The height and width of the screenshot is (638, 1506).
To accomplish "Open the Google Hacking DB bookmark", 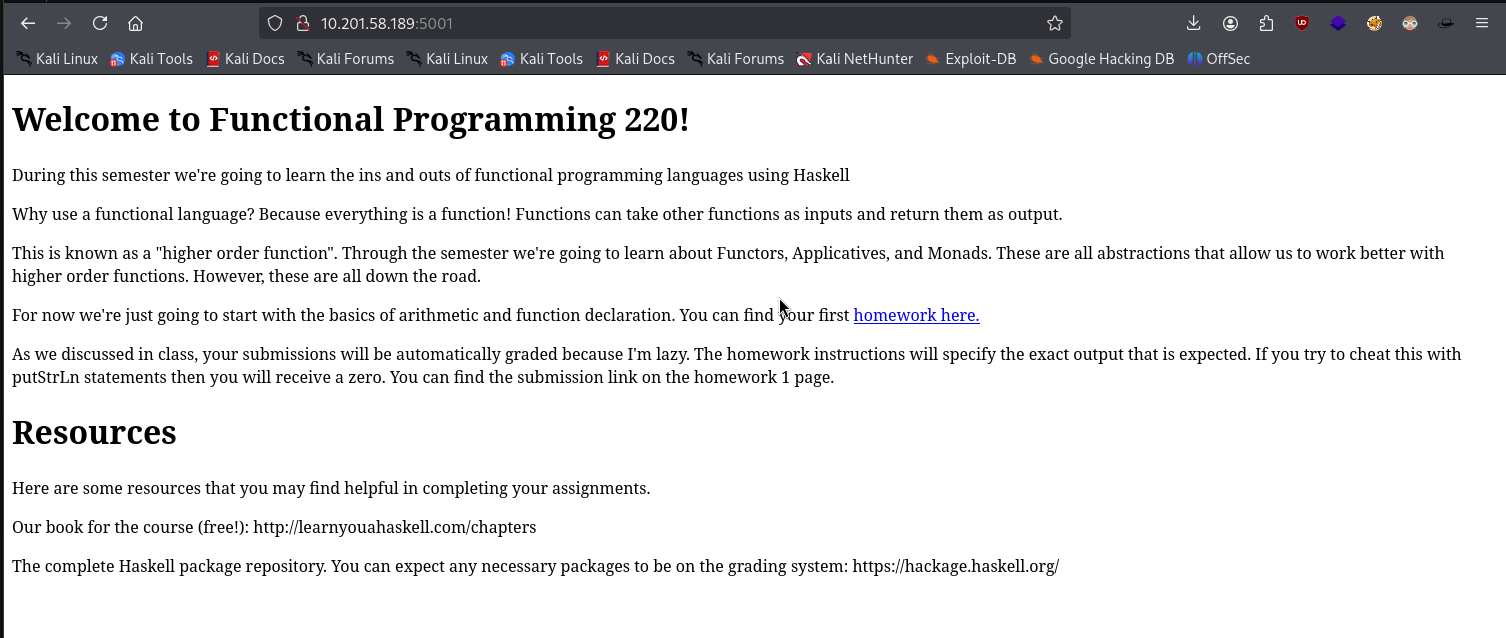I will (x=1101, y=59).
